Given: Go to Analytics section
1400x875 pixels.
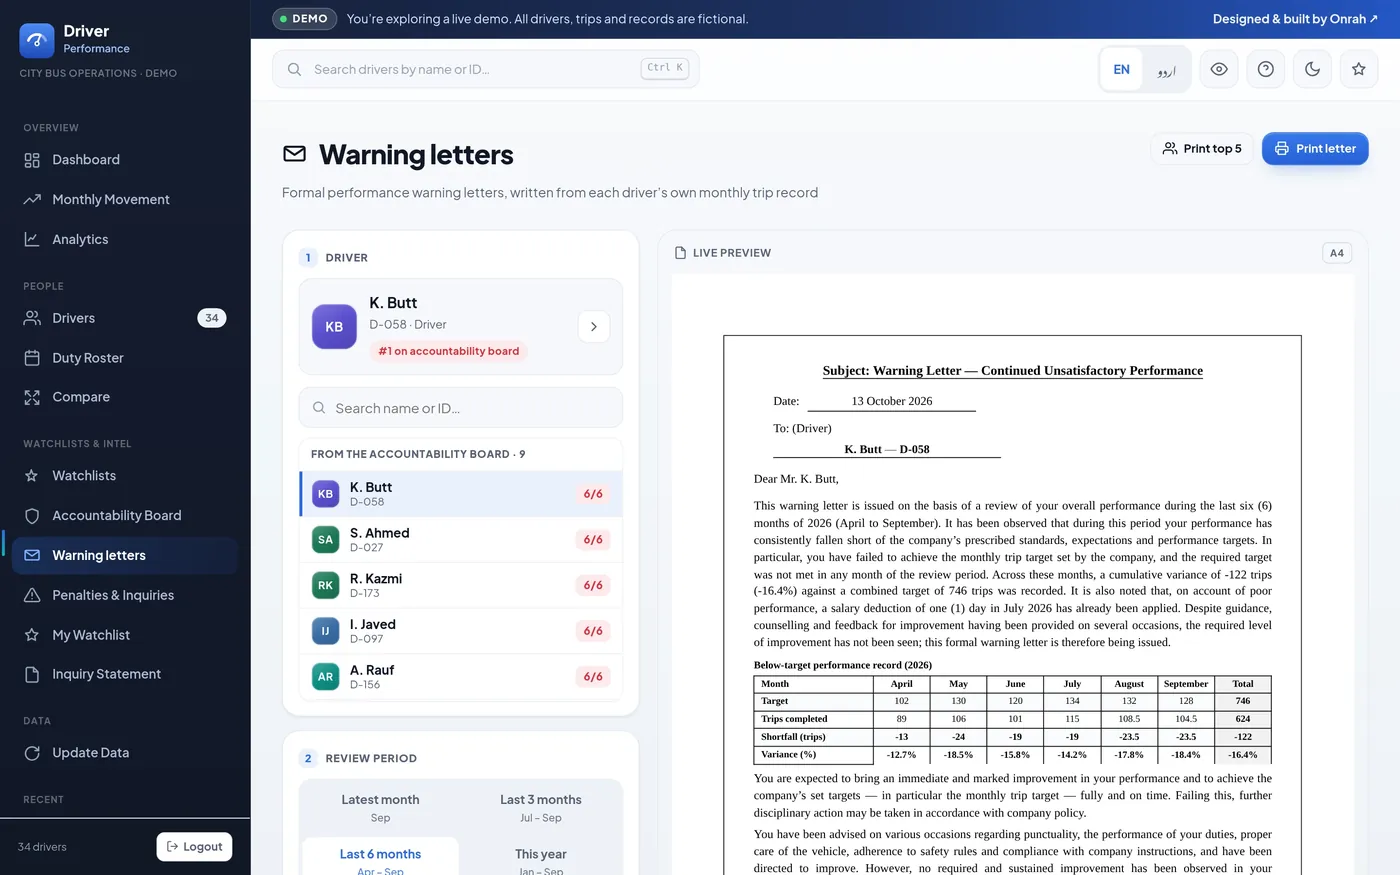Looking at the screenshot, I should 125,239.
